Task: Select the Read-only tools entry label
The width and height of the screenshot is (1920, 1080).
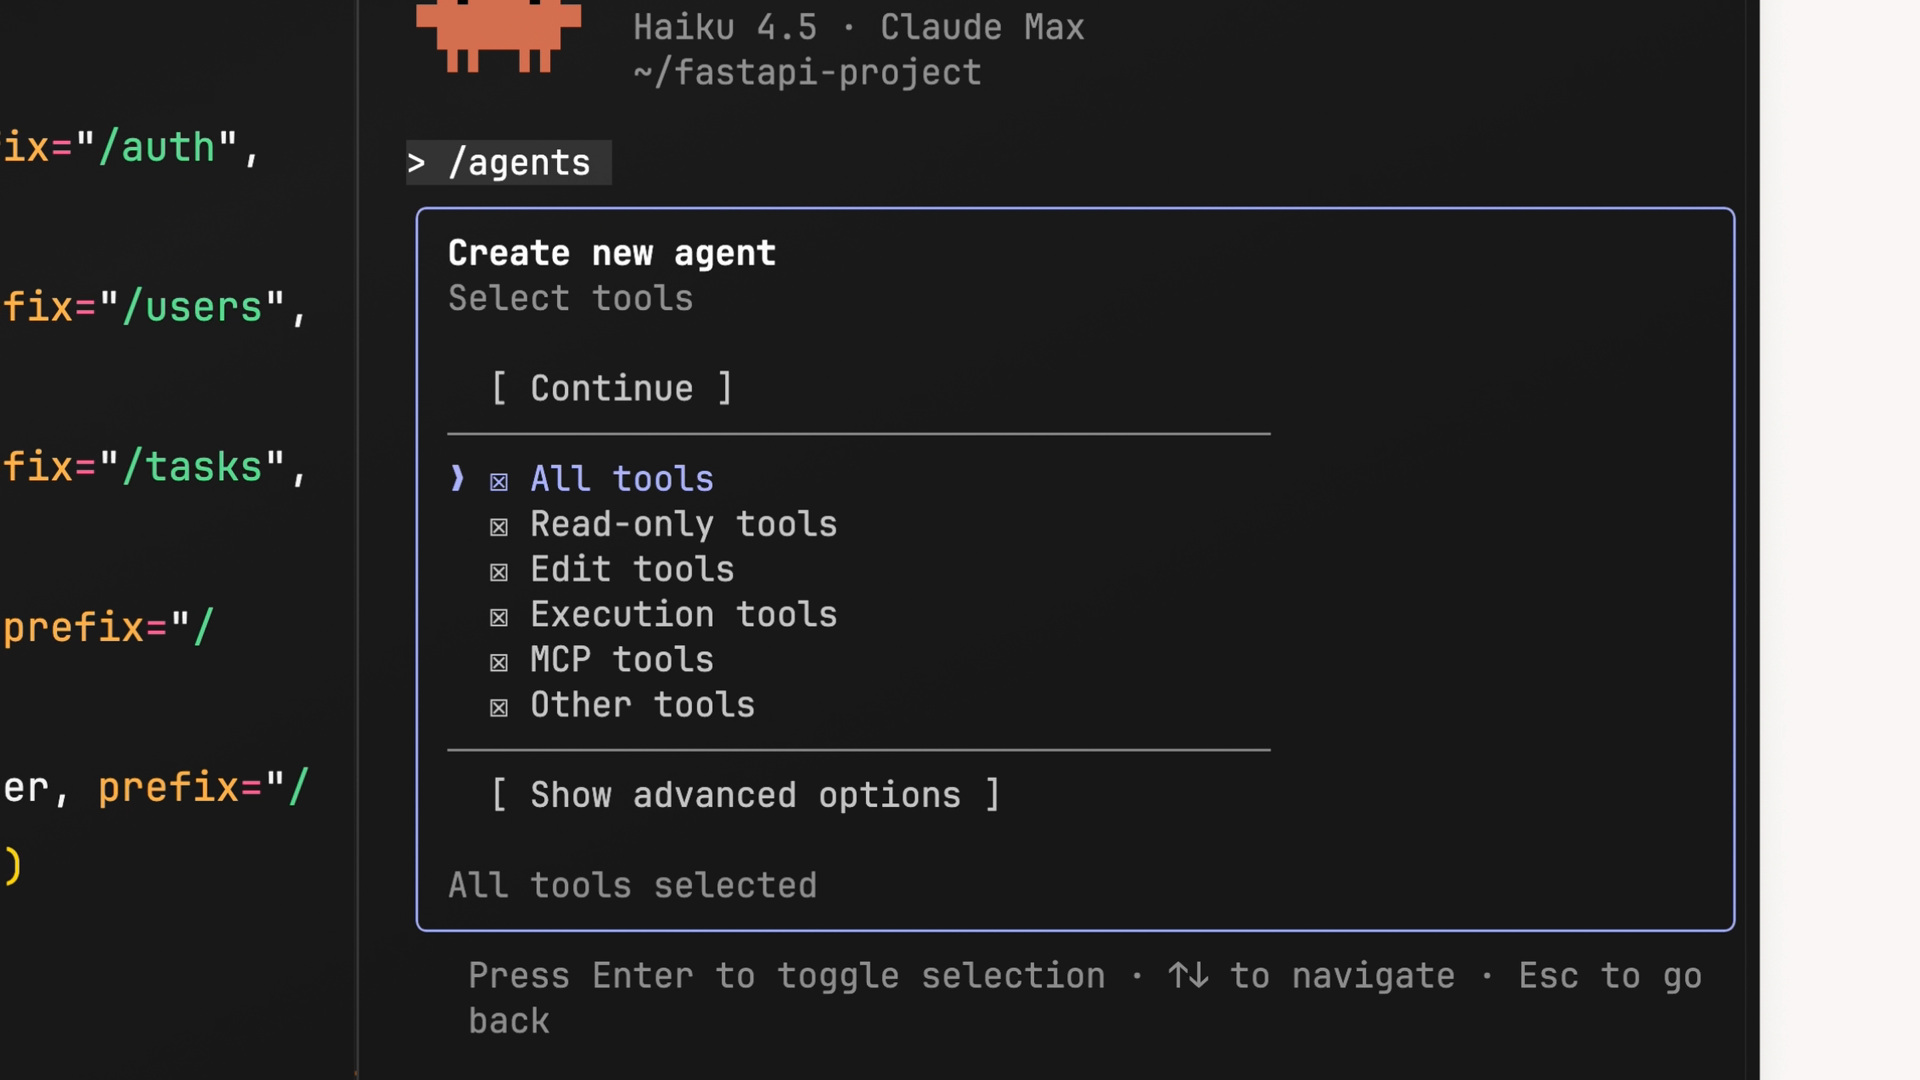Action: click(x=683, y=524)
